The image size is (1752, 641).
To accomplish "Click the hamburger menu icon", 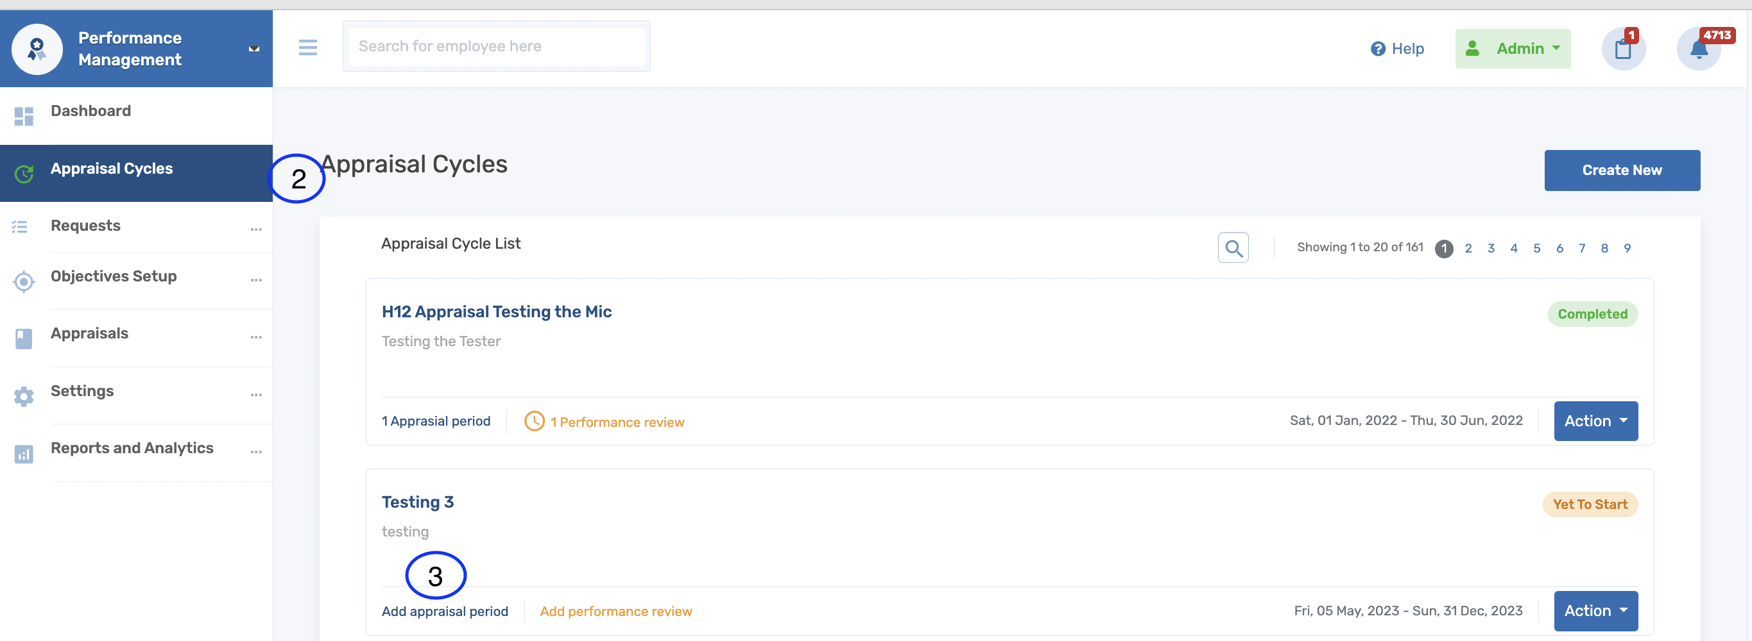I will pyautogui.click(x=308, y=48).
